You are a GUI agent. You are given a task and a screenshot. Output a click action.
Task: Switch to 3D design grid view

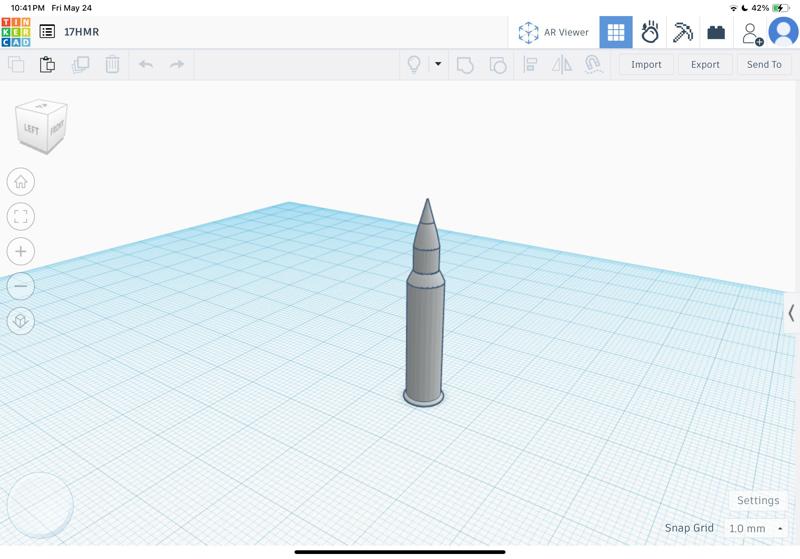[x=616, y=32]
